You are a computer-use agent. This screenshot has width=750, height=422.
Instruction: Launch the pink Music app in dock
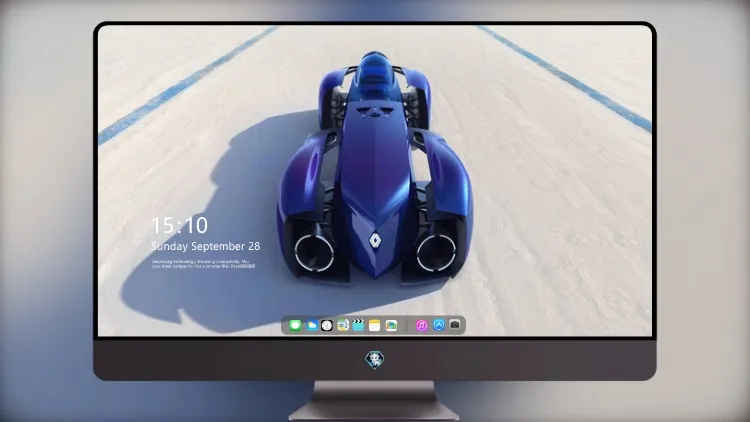click(x=421, y=326)
